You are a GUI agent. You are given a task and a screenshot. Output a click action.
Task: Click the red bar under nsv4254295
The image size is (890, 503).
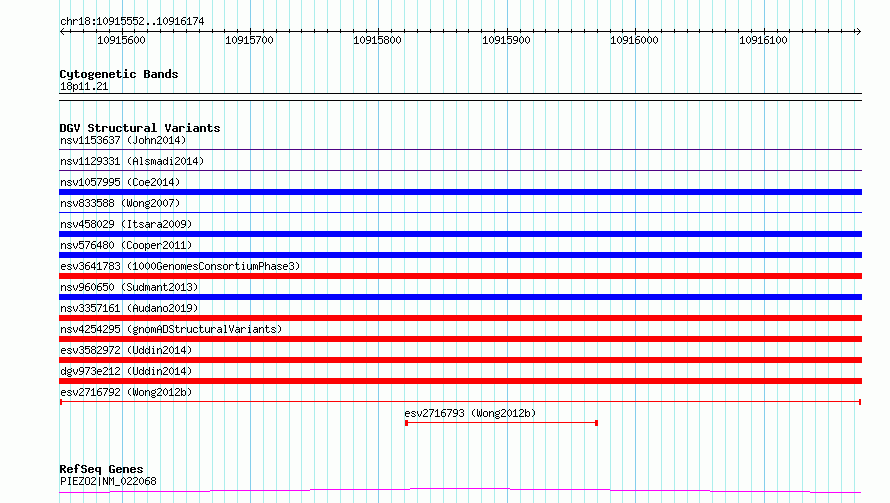click(460, 339)
